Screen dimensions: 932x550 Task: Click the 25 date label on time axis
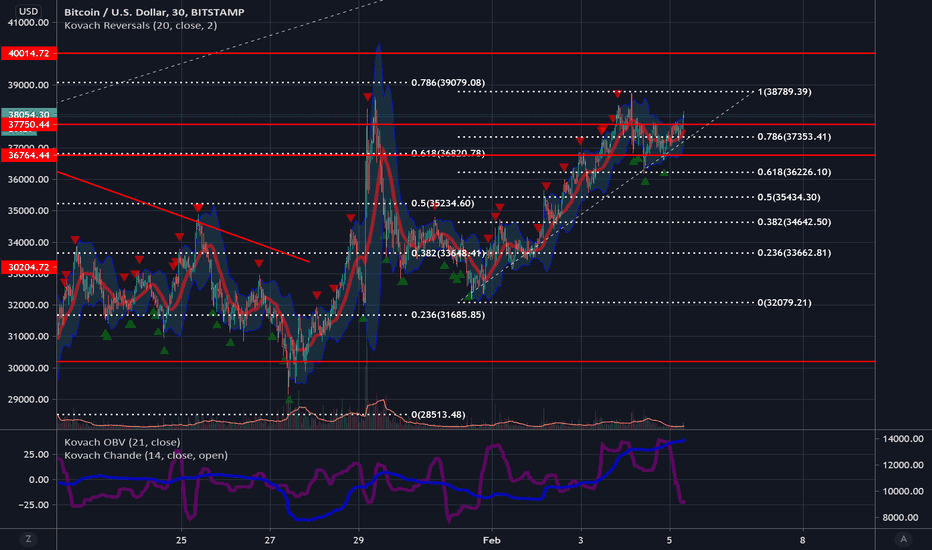coord(181,540)
